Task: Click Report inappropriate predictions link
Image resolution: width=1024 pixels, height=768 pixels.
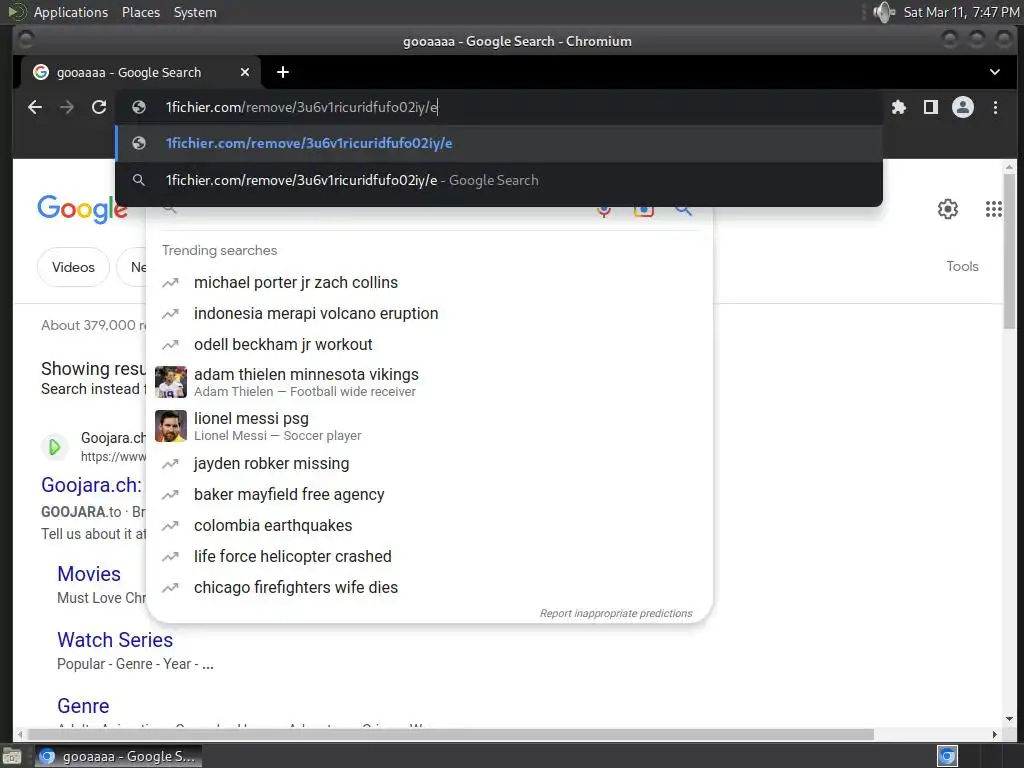Action: tap(616, 613)
